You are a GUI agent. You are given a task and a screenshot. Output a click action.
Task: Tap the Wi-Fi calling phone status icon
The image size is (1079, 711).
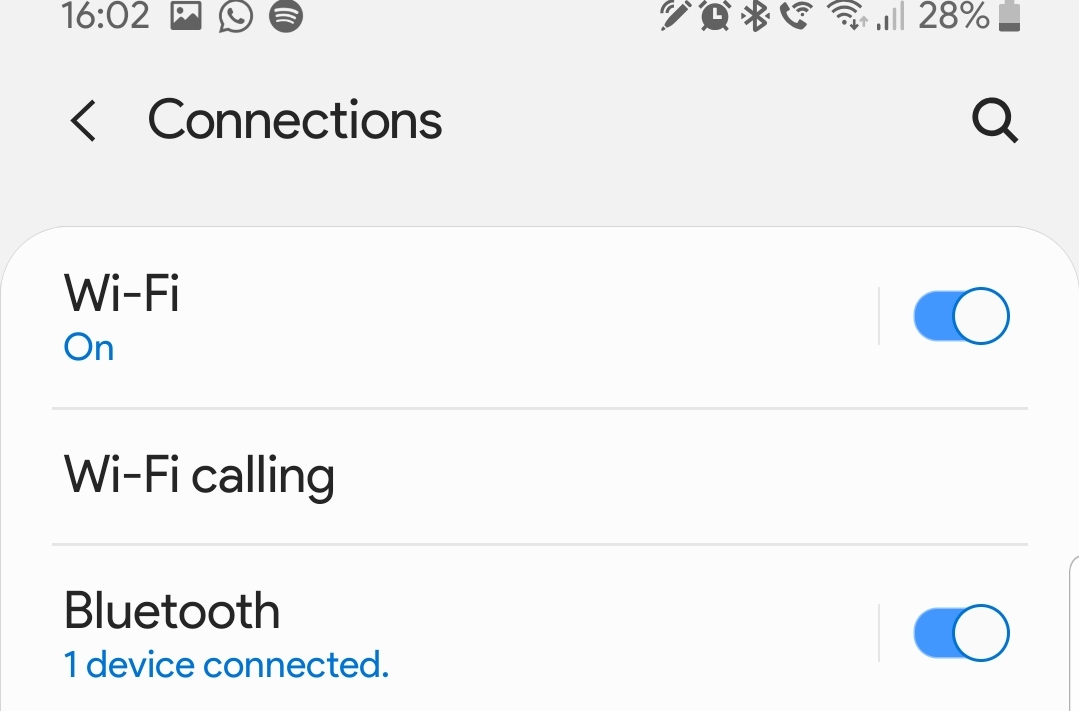pos(795,16)
